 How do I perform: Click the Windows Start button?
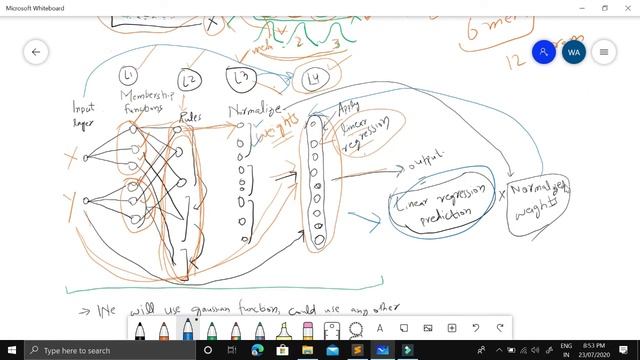(12, 350)
